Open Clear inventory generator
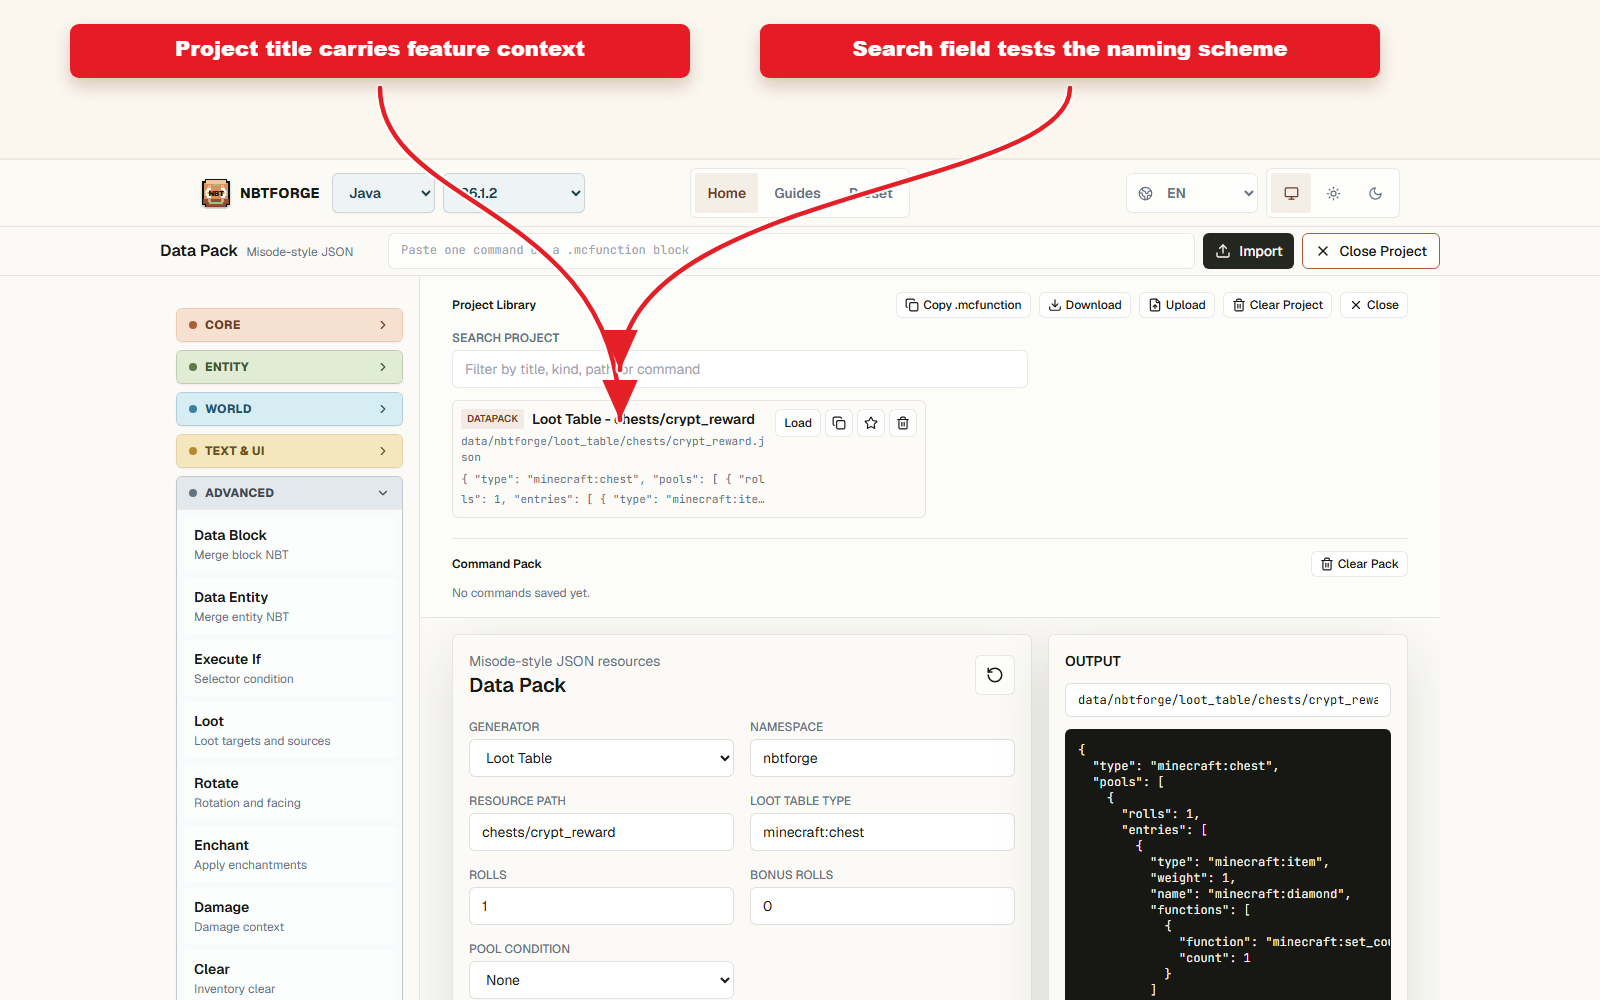 click(x=289, y=978)
